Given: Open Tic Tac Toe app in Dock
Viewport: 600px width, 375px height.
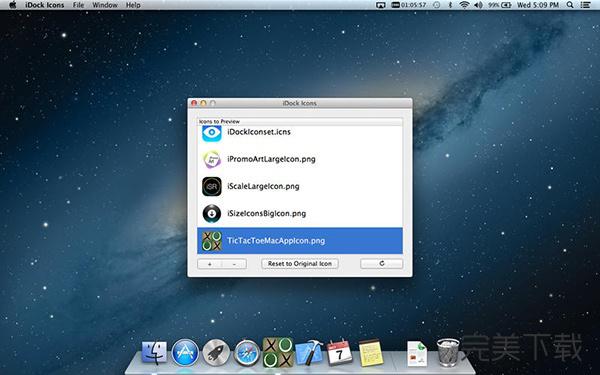Looking at the screenshot, I should (278, 352).
